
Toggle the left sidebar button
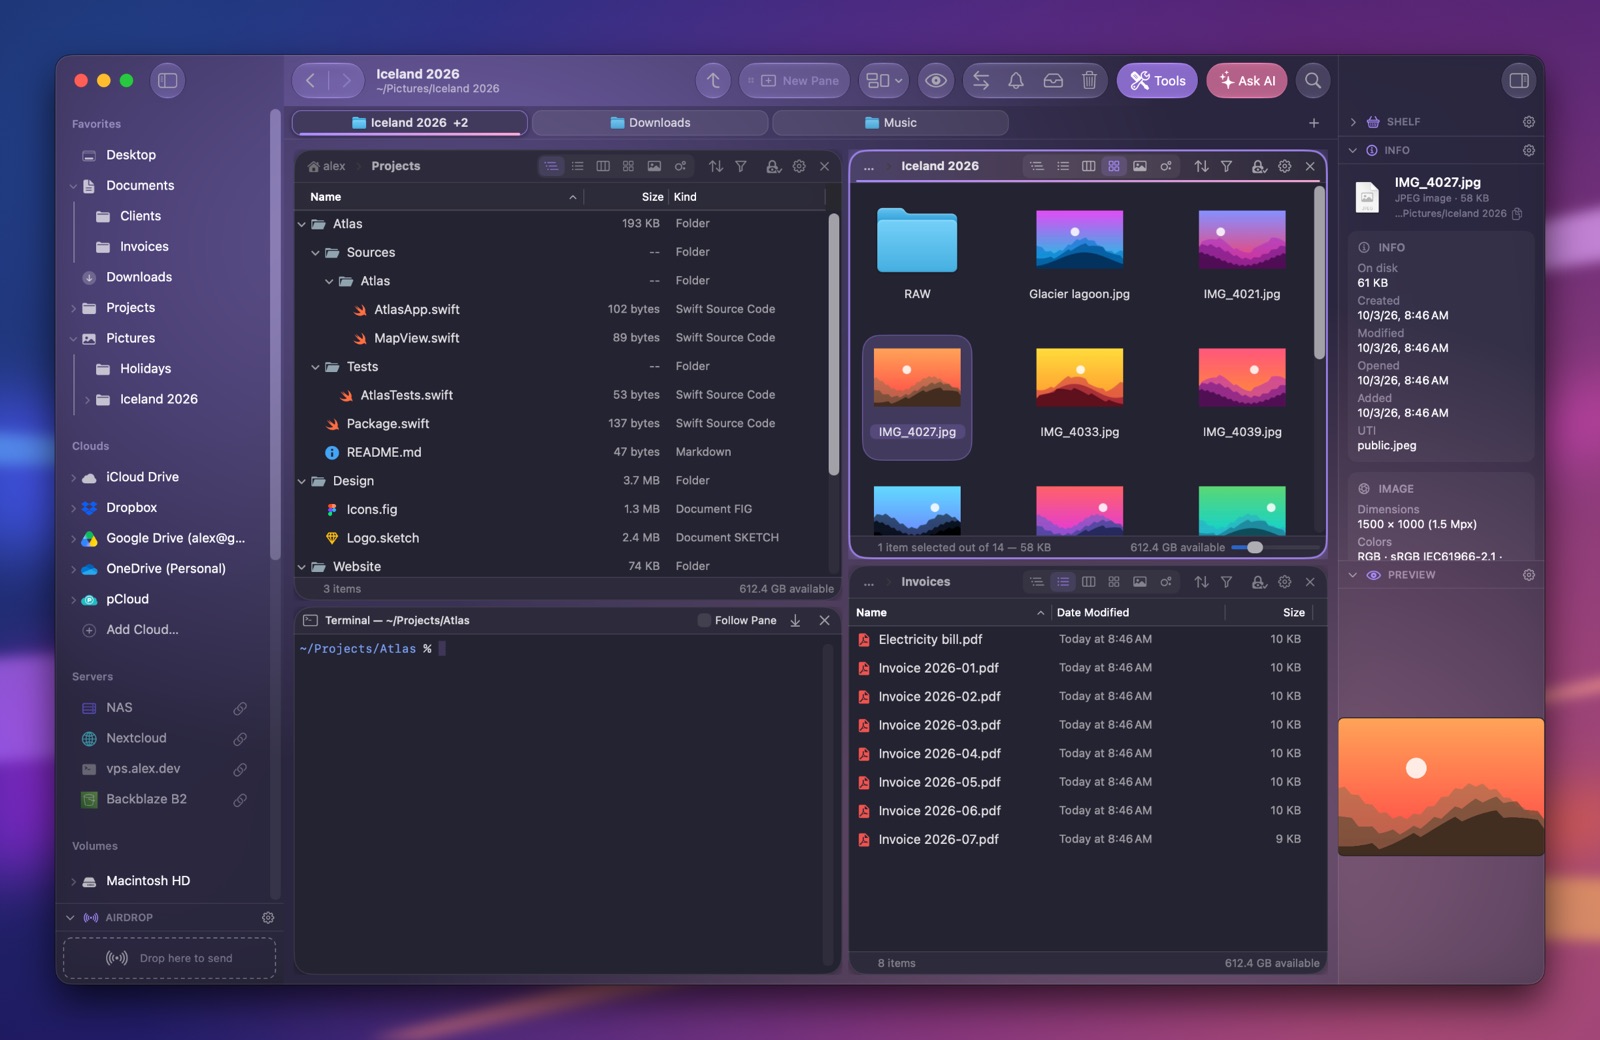click(x=168, y=81)
